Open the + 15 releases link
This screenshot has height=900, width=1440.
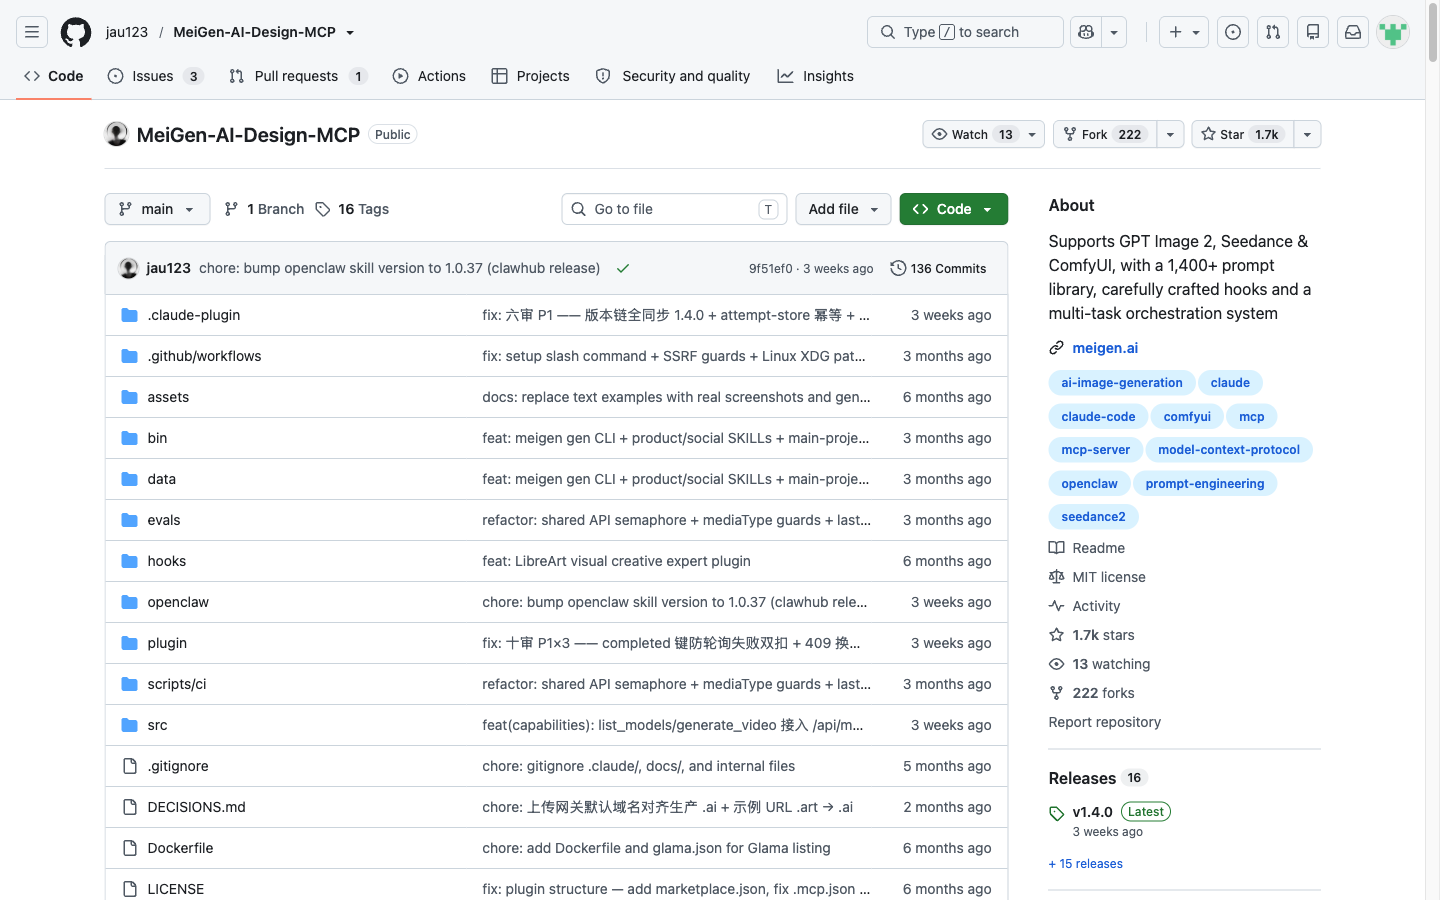(1085, 864)
